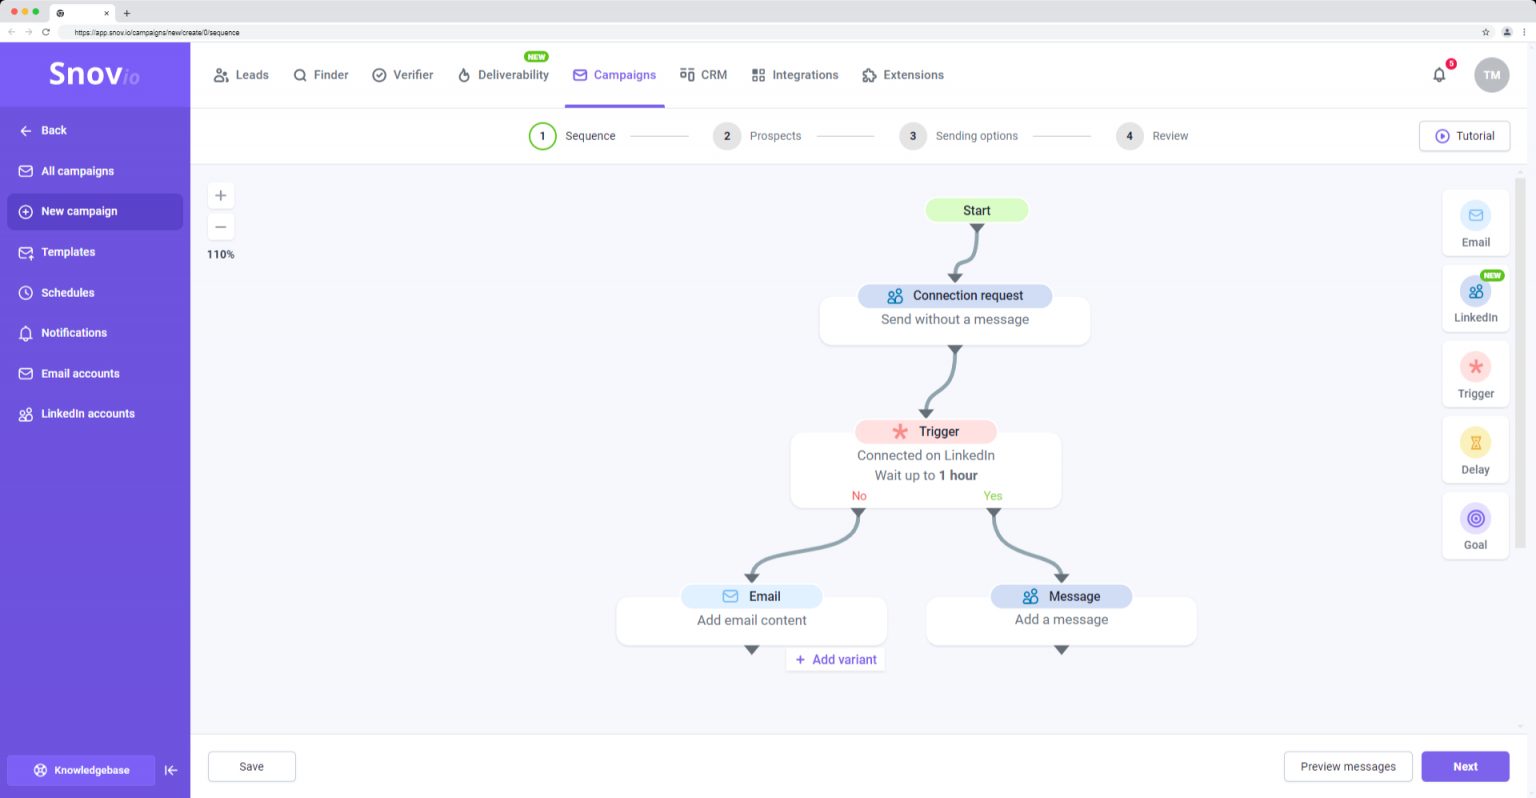Open the notifications bell icon
1536x798 pixels.
1439,75
